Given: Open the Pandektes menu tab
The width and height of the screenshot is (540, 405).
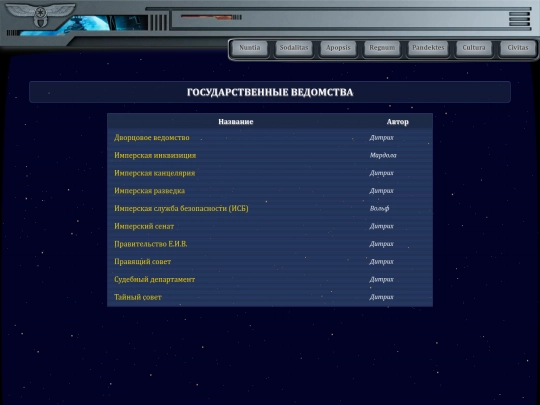Looking at the screenshot, I should [428, 48].
